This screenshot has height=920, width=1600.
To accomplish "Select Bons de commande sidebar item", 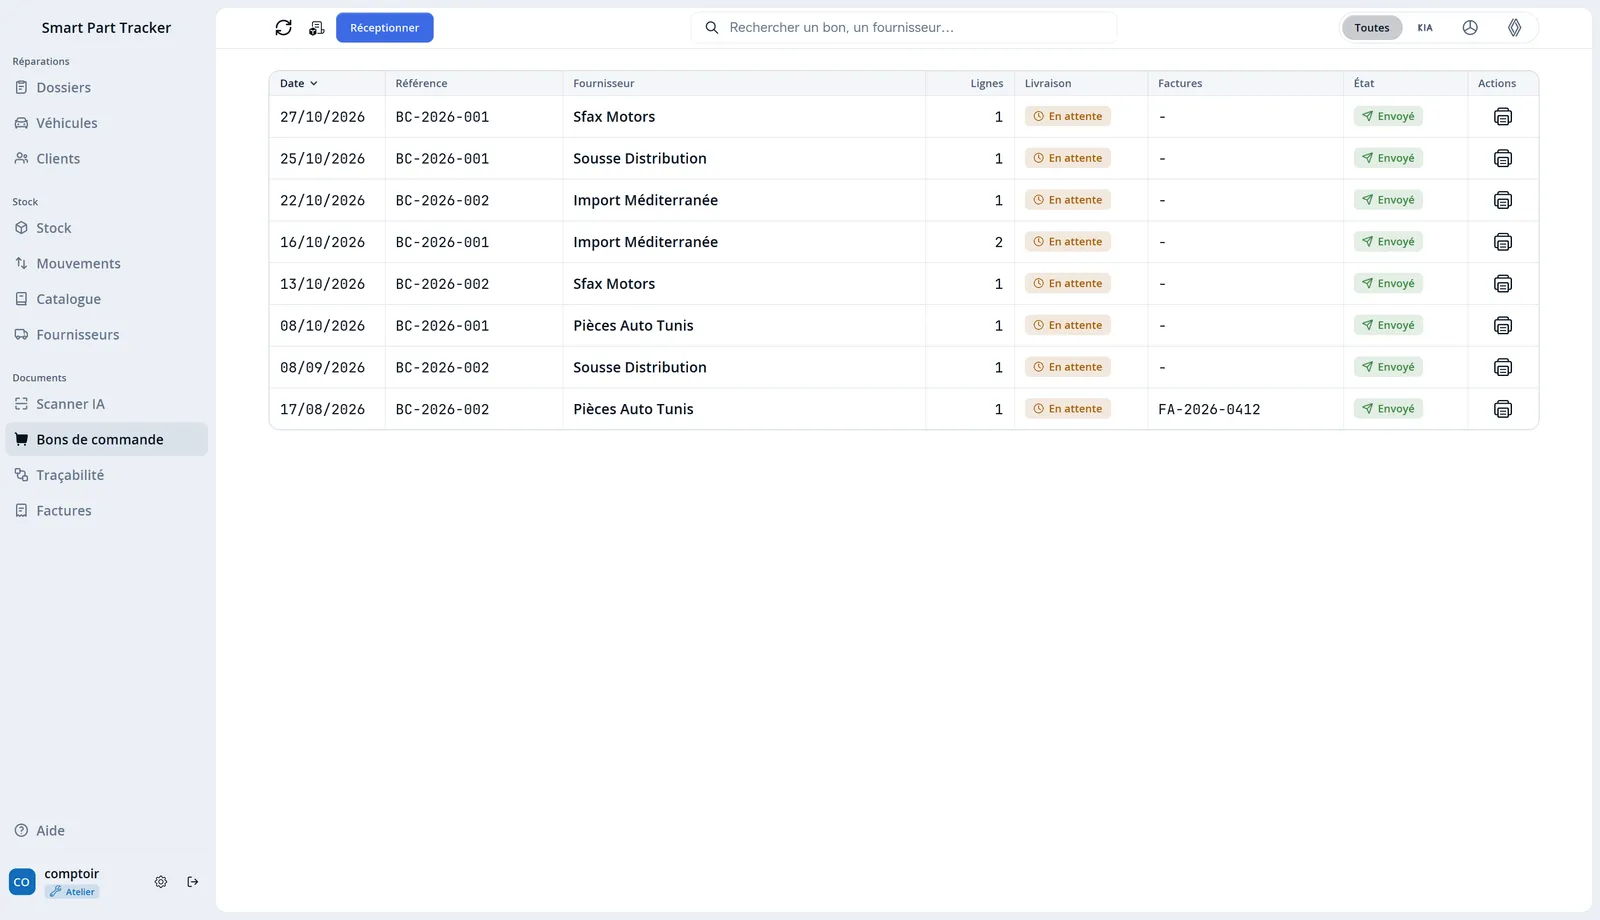I will click(x=107, y=440).
